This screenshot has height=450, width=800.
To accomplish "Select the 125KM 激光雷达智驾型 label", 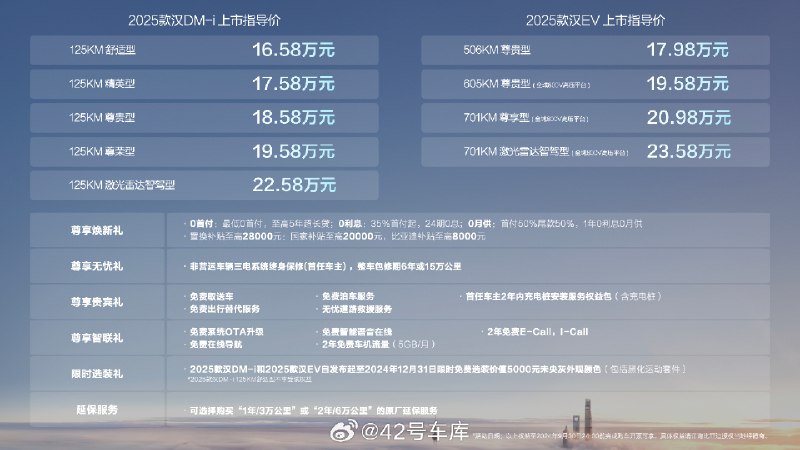I will coord(122,185).
